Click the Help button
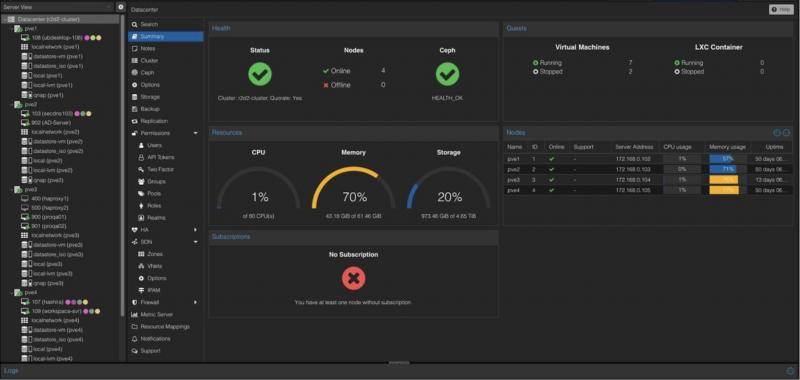Screen dimensions: 800x380 781,9
